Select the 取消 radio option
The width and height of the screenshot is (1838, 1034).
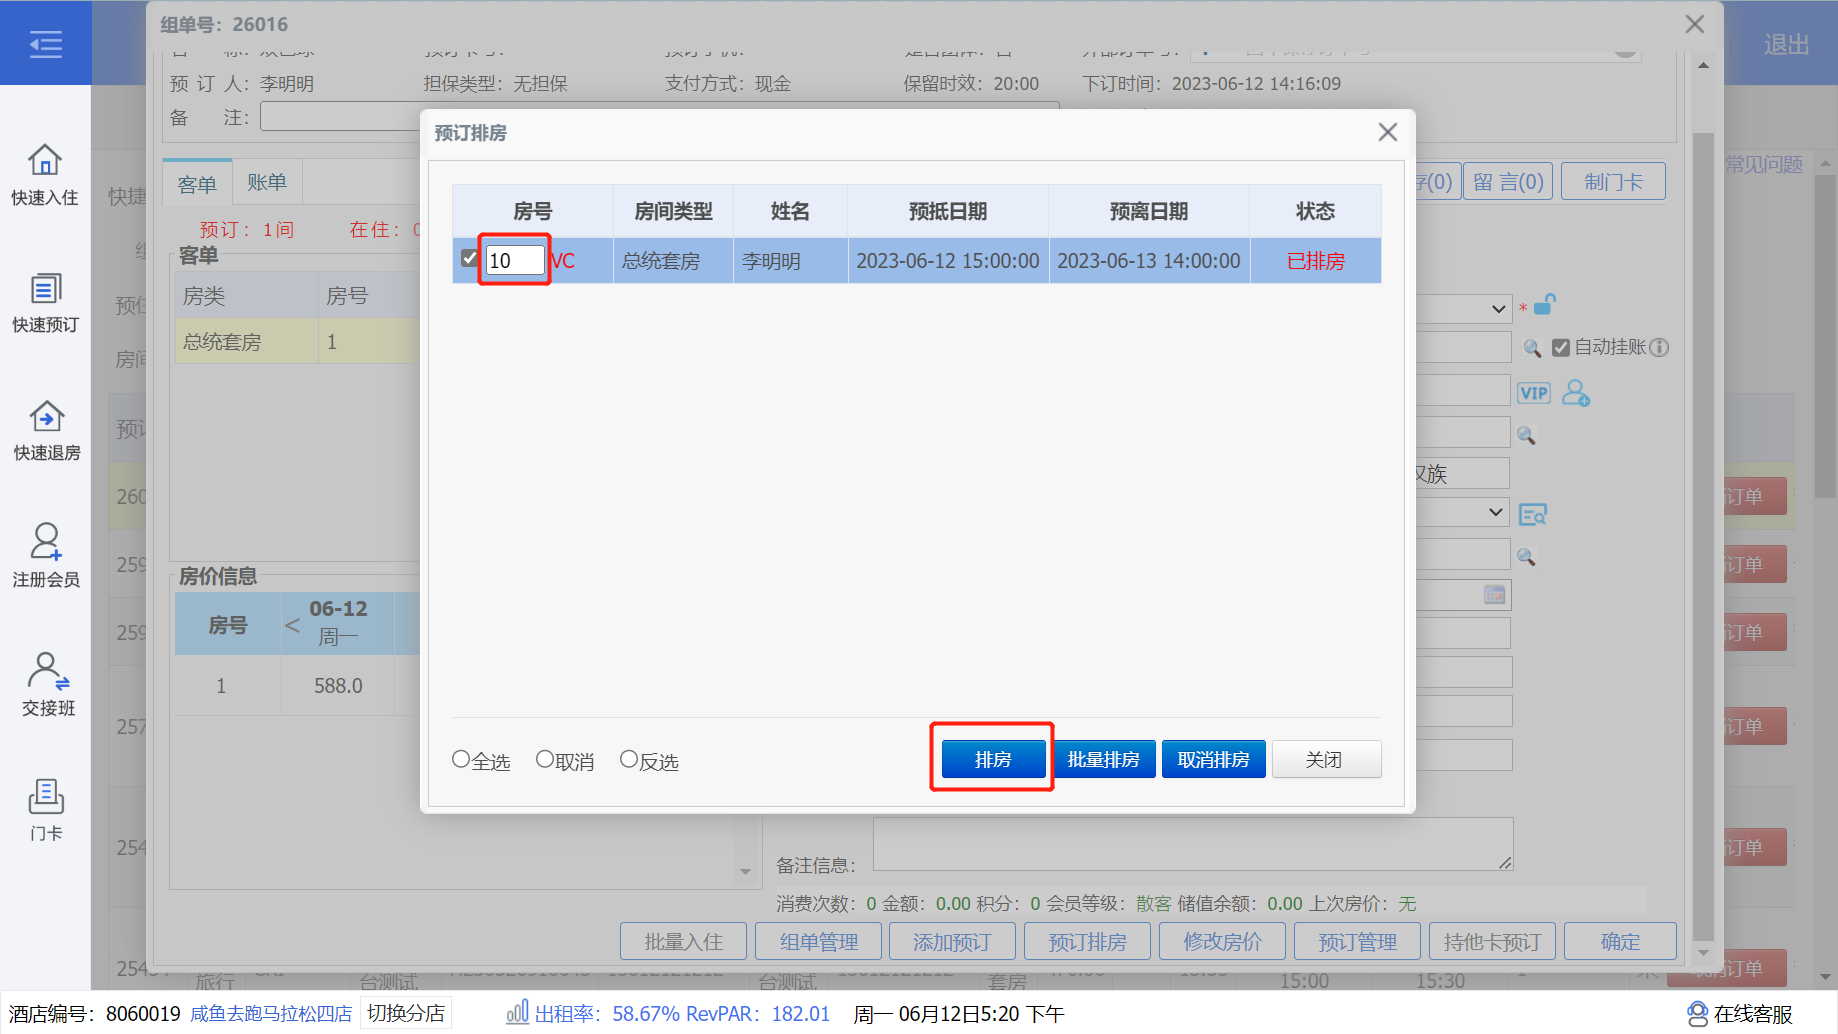click(545, 759)
